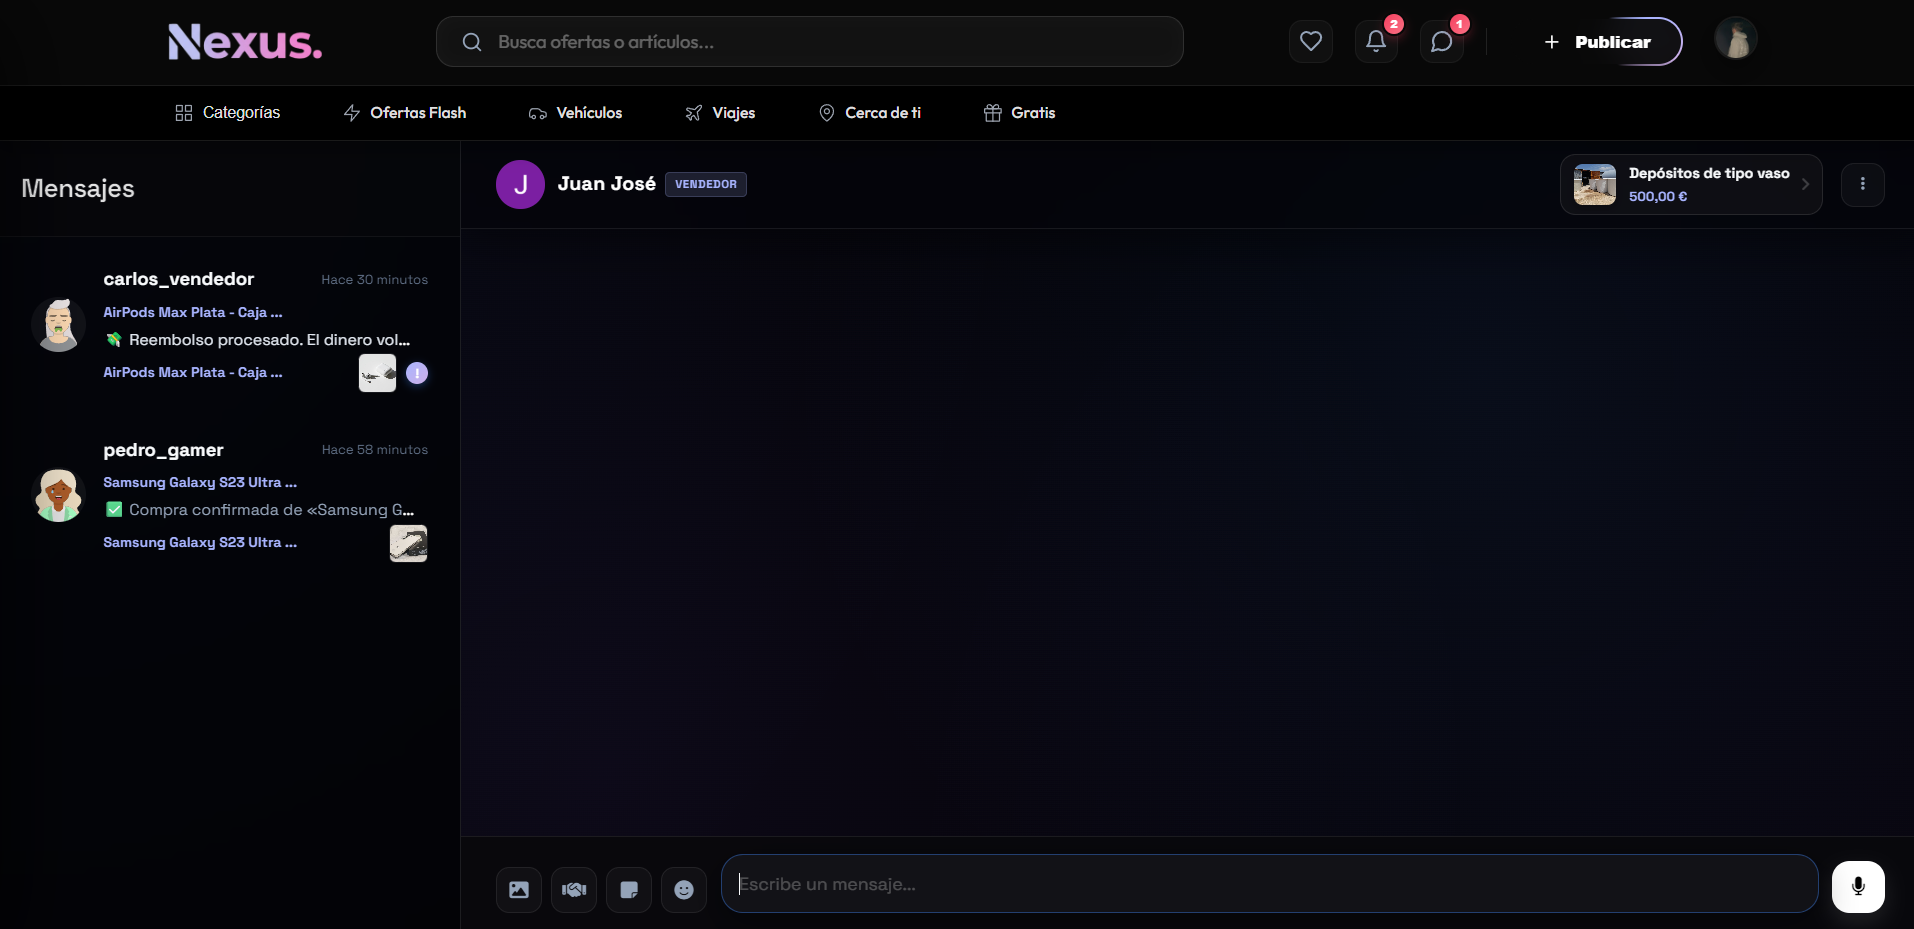Open the Depósitos de tipo vaso thumbnail

[x=1594, y=185]
